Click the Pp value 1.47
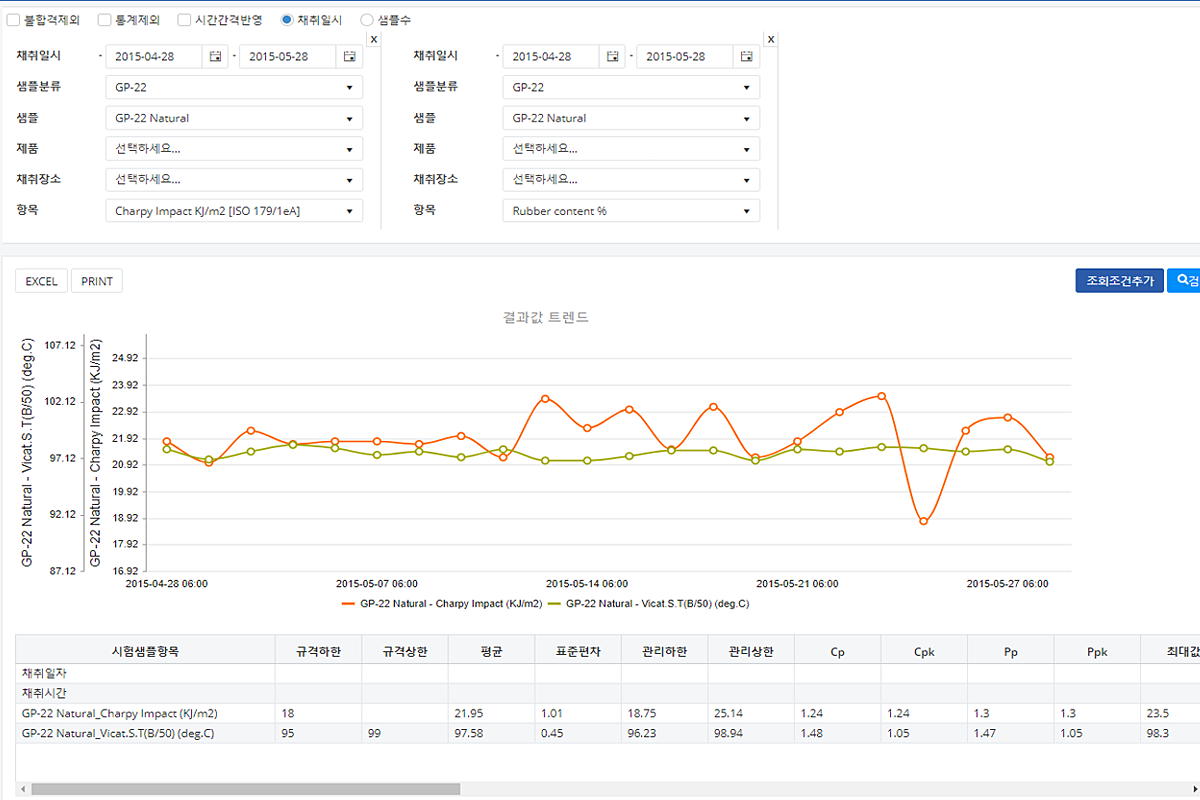The width and height of the screenshot is (1200, 800). [x=985, y=734]
